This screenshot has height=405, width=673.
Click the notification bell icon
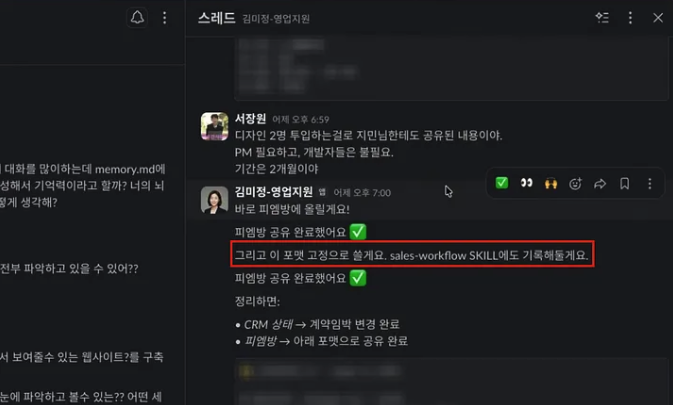coord(137,18)
